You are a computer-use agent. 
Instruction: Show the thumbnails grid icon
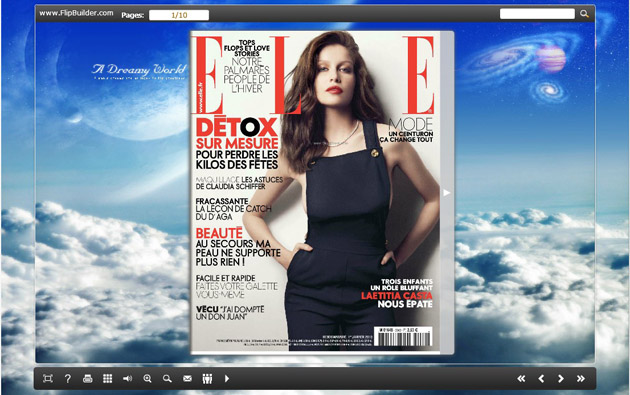pos(108,379)
